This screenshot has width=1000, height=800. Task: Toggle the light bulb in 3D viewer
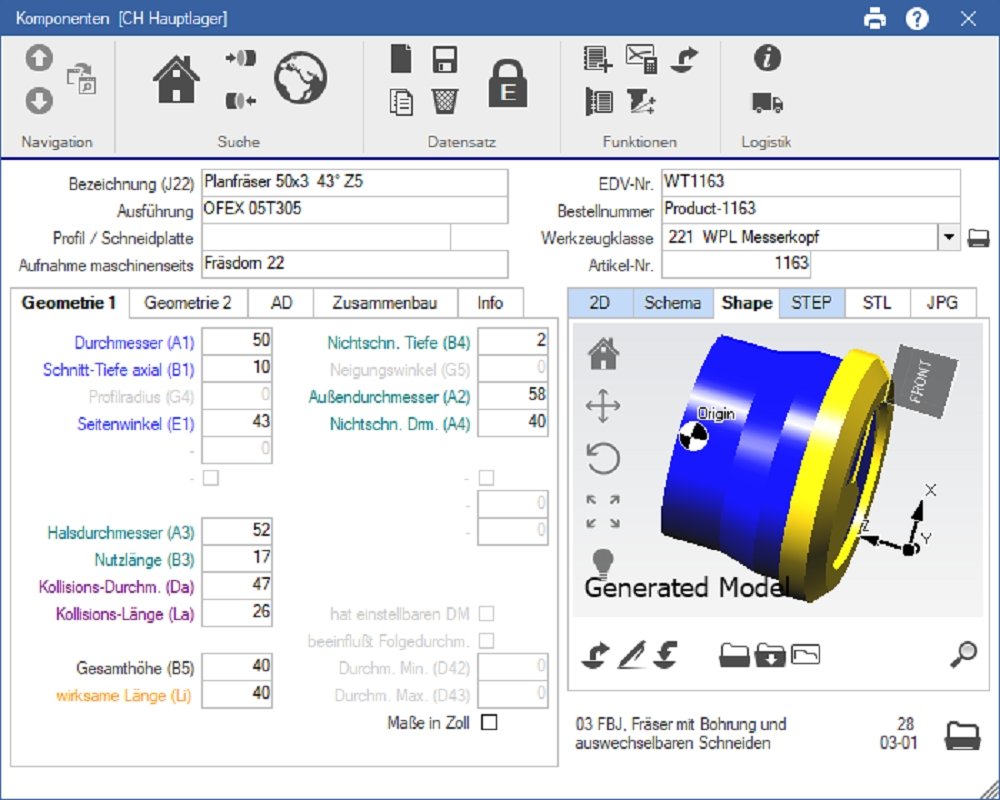click(x=603, y=562)
